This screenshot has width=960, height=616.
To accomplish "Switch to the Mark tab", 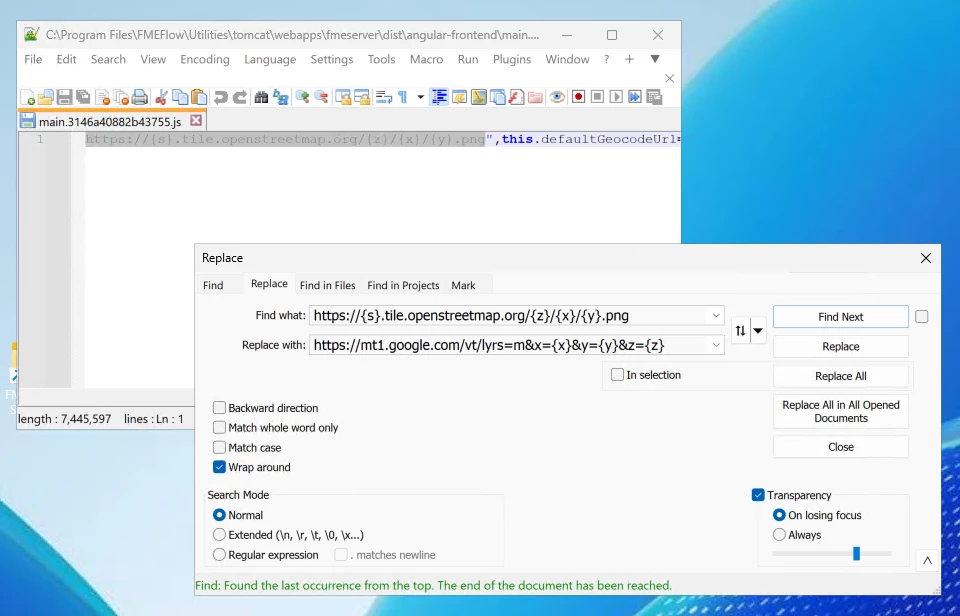I will [463, 285].
